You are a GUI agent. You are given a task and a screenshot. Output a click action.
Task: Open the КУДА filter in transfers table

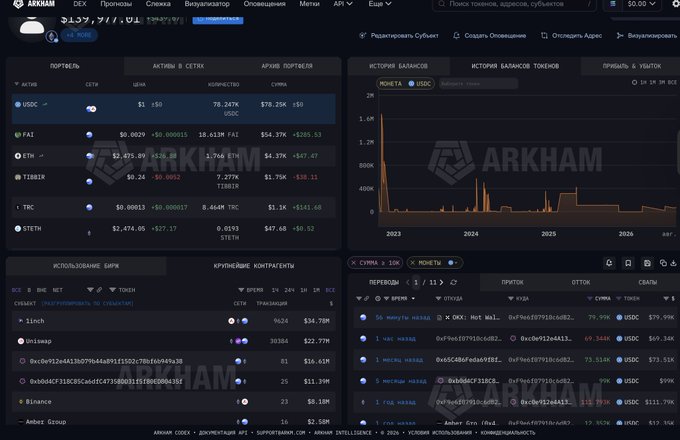(x=518, y=299)
